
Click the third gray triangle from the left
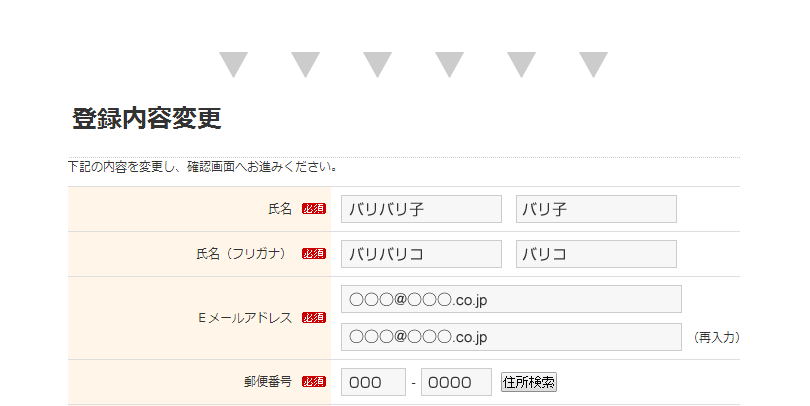(x=377, y=64)
